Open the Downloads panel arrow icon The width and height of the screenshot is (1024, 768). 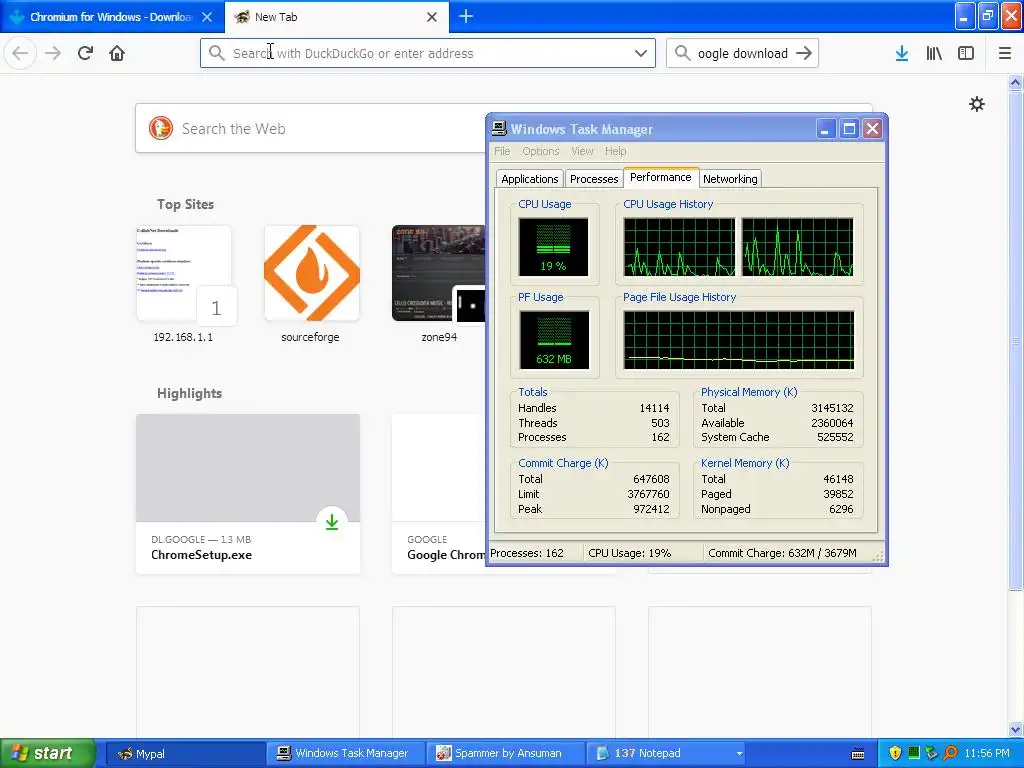902,53
